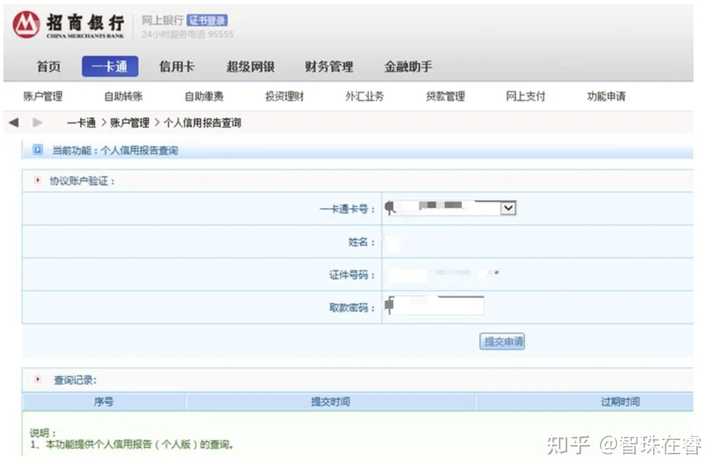Click the 一卡通卡号 combo box field

pyautogui.click(x=450, y=208)
